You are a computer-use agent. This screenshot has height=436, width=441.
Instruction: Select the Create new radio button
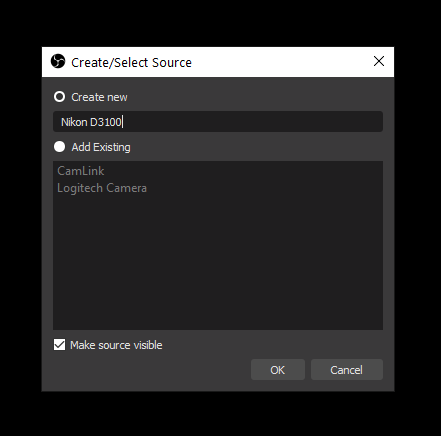click(60, 97)
